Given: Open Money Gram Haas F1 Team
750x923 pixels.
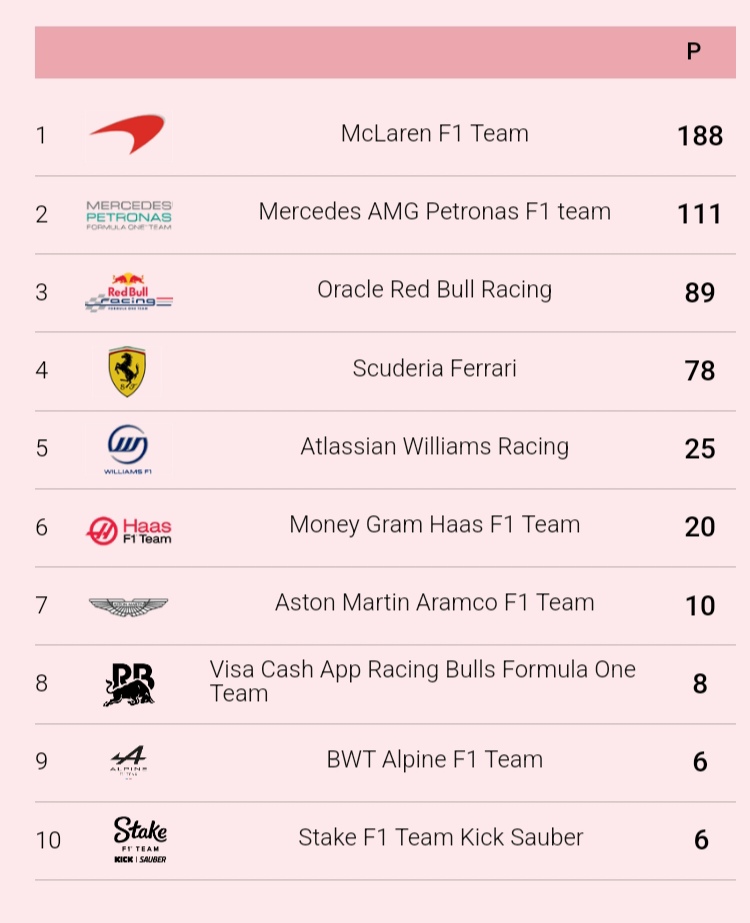Looking at the screenshot, I should [434, 524].
